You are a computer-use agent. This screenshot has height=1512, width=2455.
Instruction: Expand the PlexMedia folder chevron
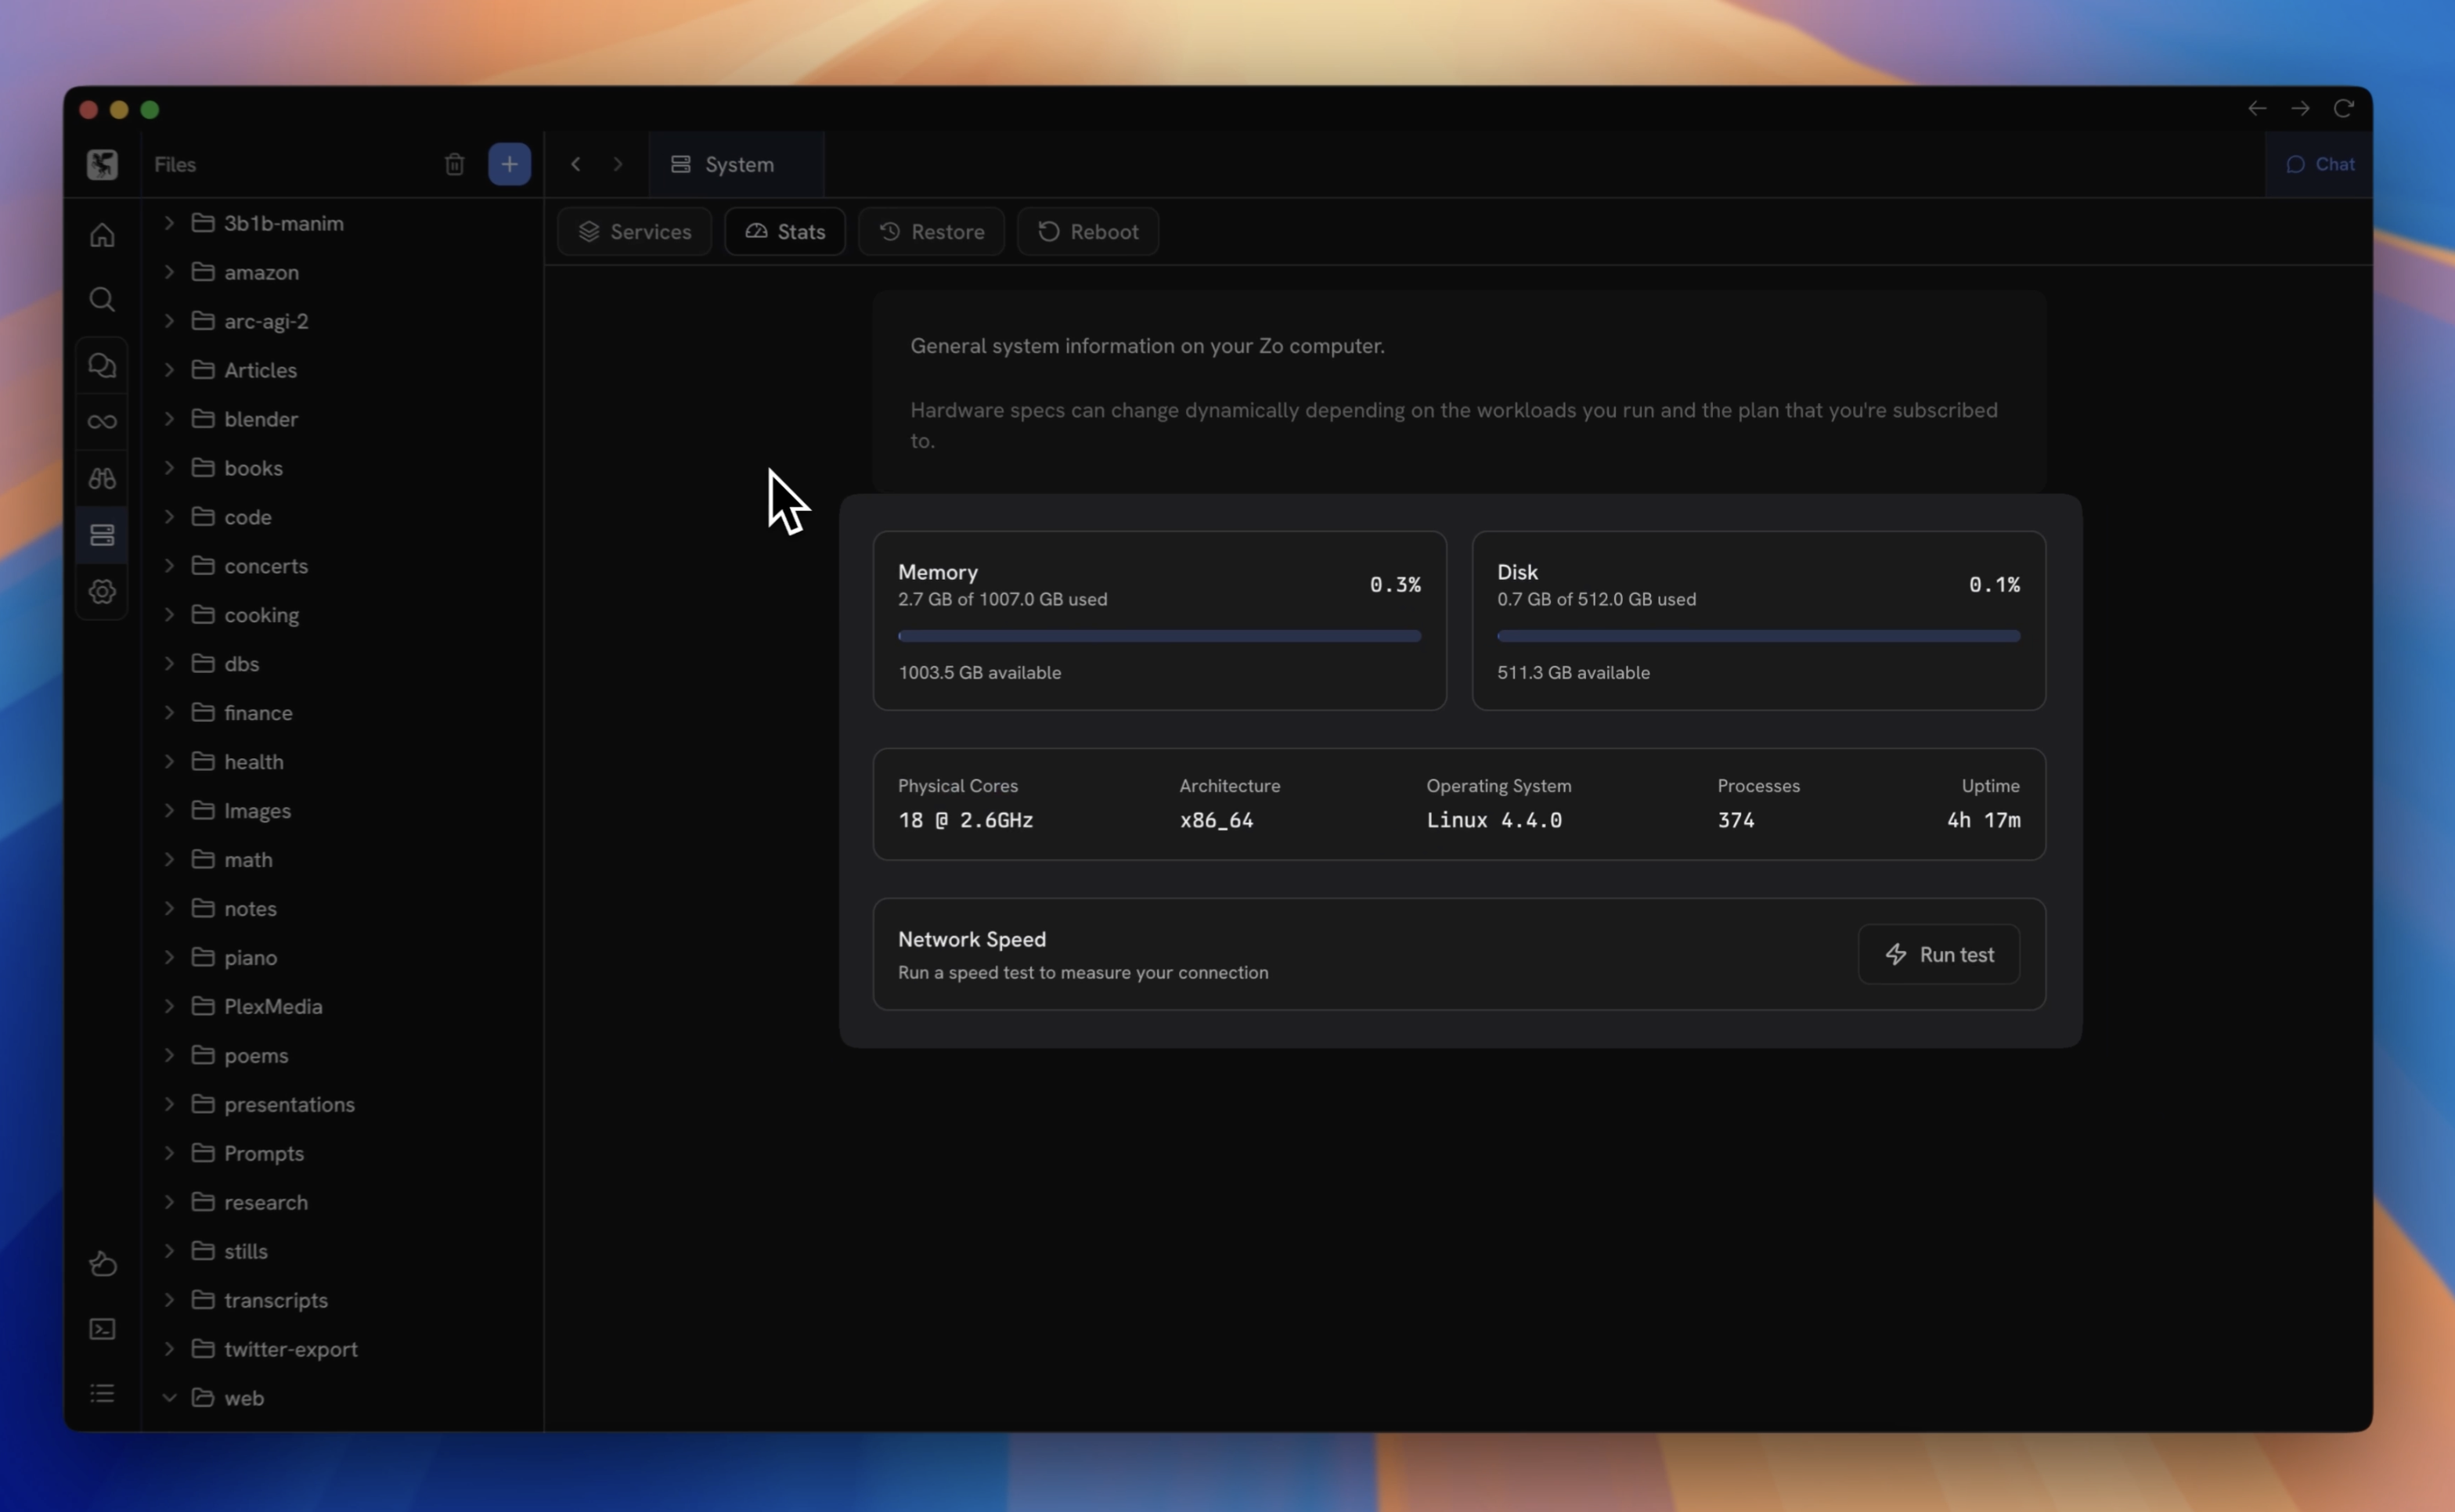(169, 1006)
